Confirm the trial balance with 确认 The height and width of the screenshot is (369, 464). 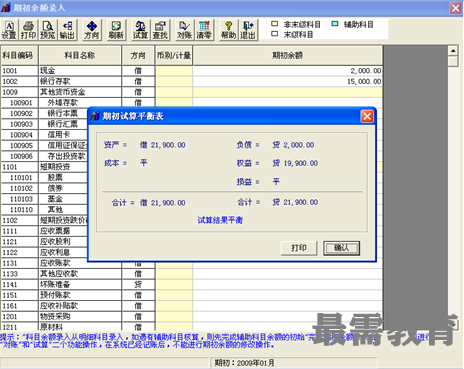point(341,248)
